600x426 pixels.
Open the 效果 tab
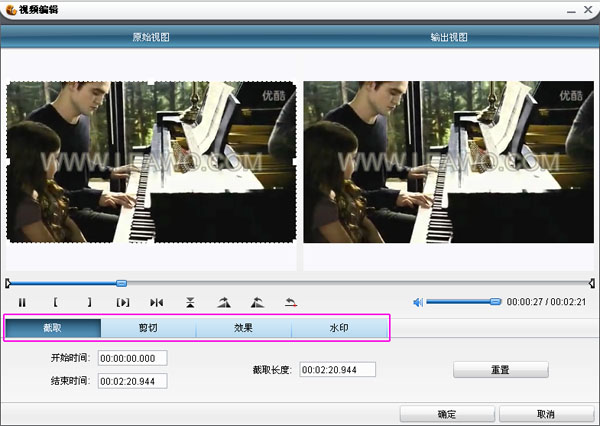244,328
